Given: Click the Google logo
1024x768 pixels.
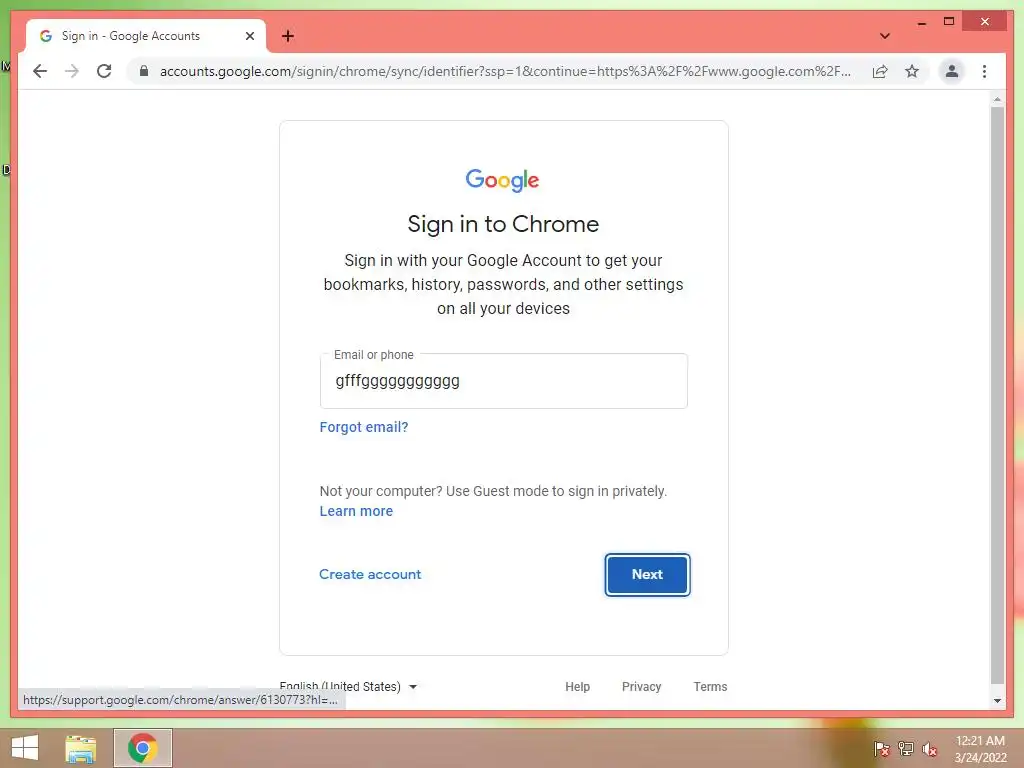Looking at the screenshot, I should point(502,180).
